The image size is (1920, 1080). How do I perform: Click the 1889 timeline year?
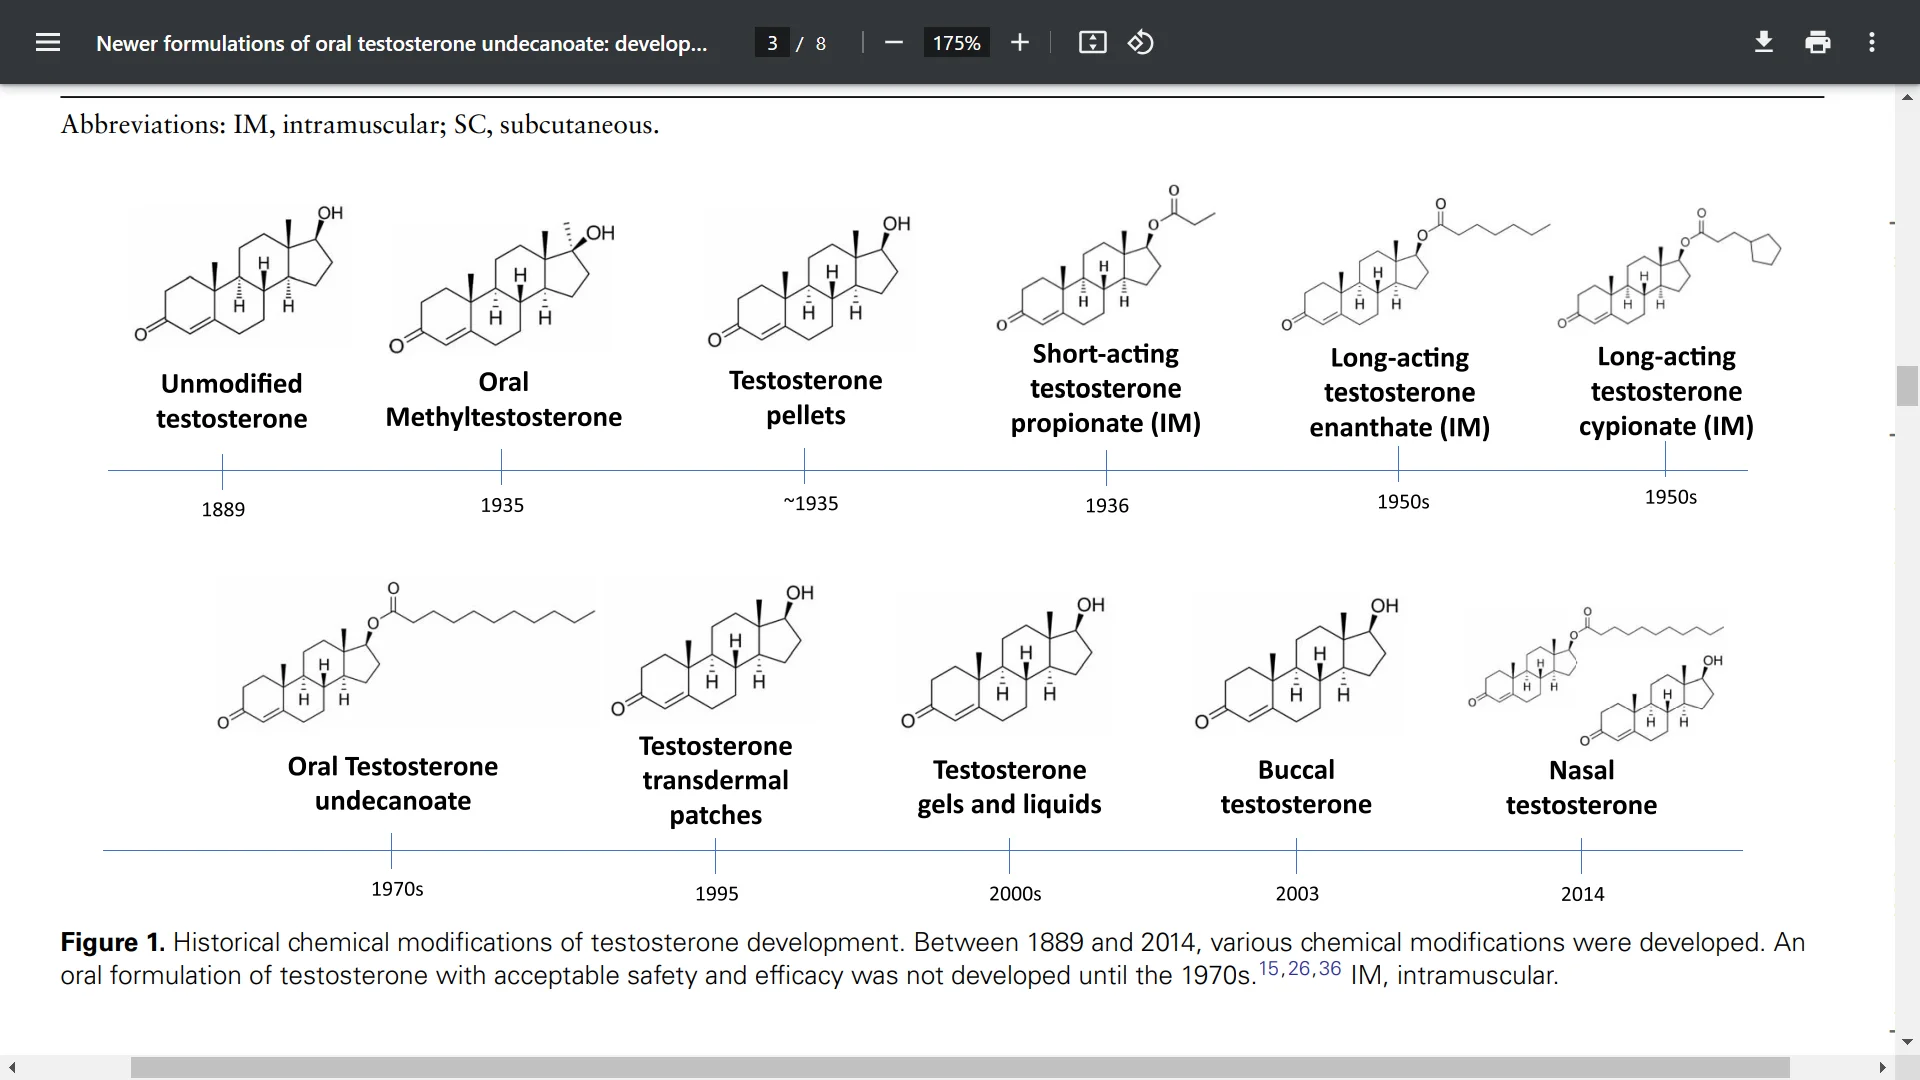pos(223,509)
